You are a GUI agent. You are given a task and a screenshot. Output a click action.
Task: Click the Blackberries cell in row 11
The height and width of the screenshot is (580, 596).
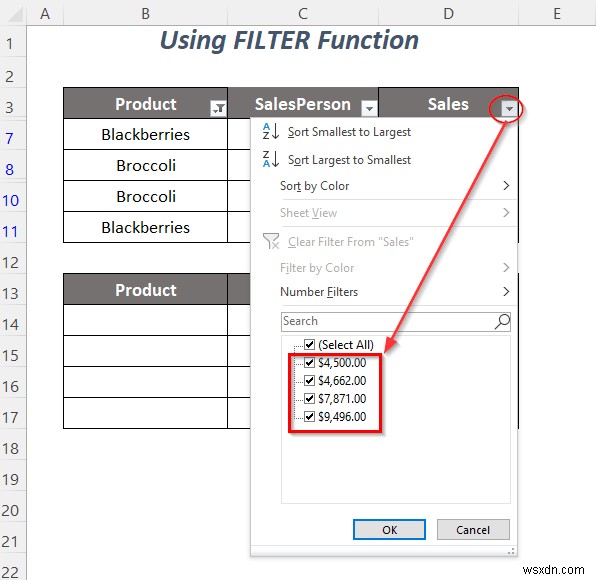point(146,227)
